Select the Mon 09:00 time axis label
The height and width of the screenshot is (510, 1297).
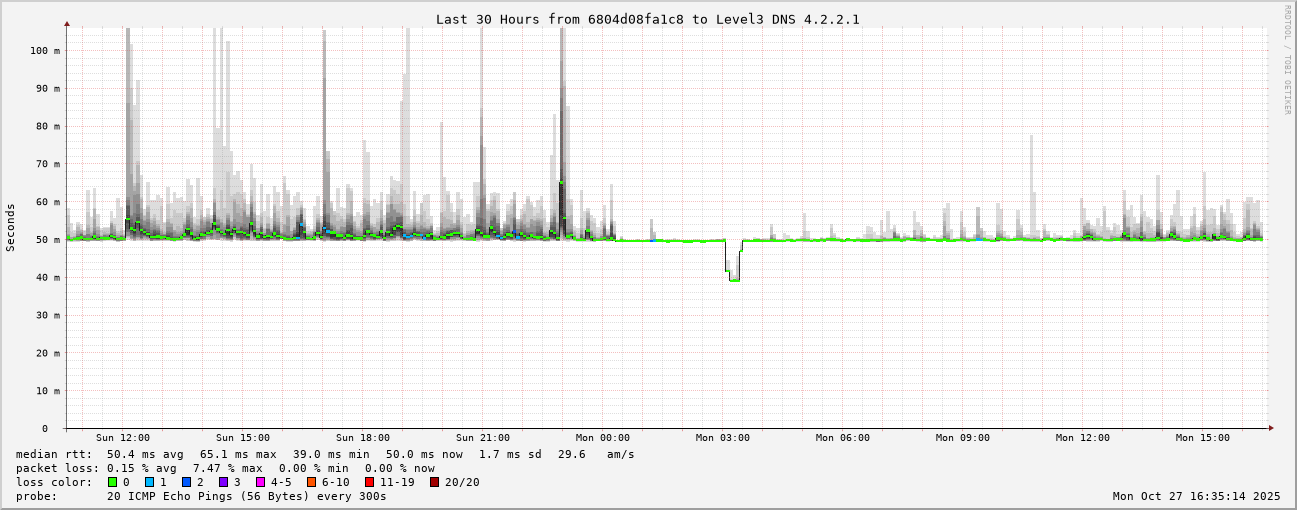point(963,438)
